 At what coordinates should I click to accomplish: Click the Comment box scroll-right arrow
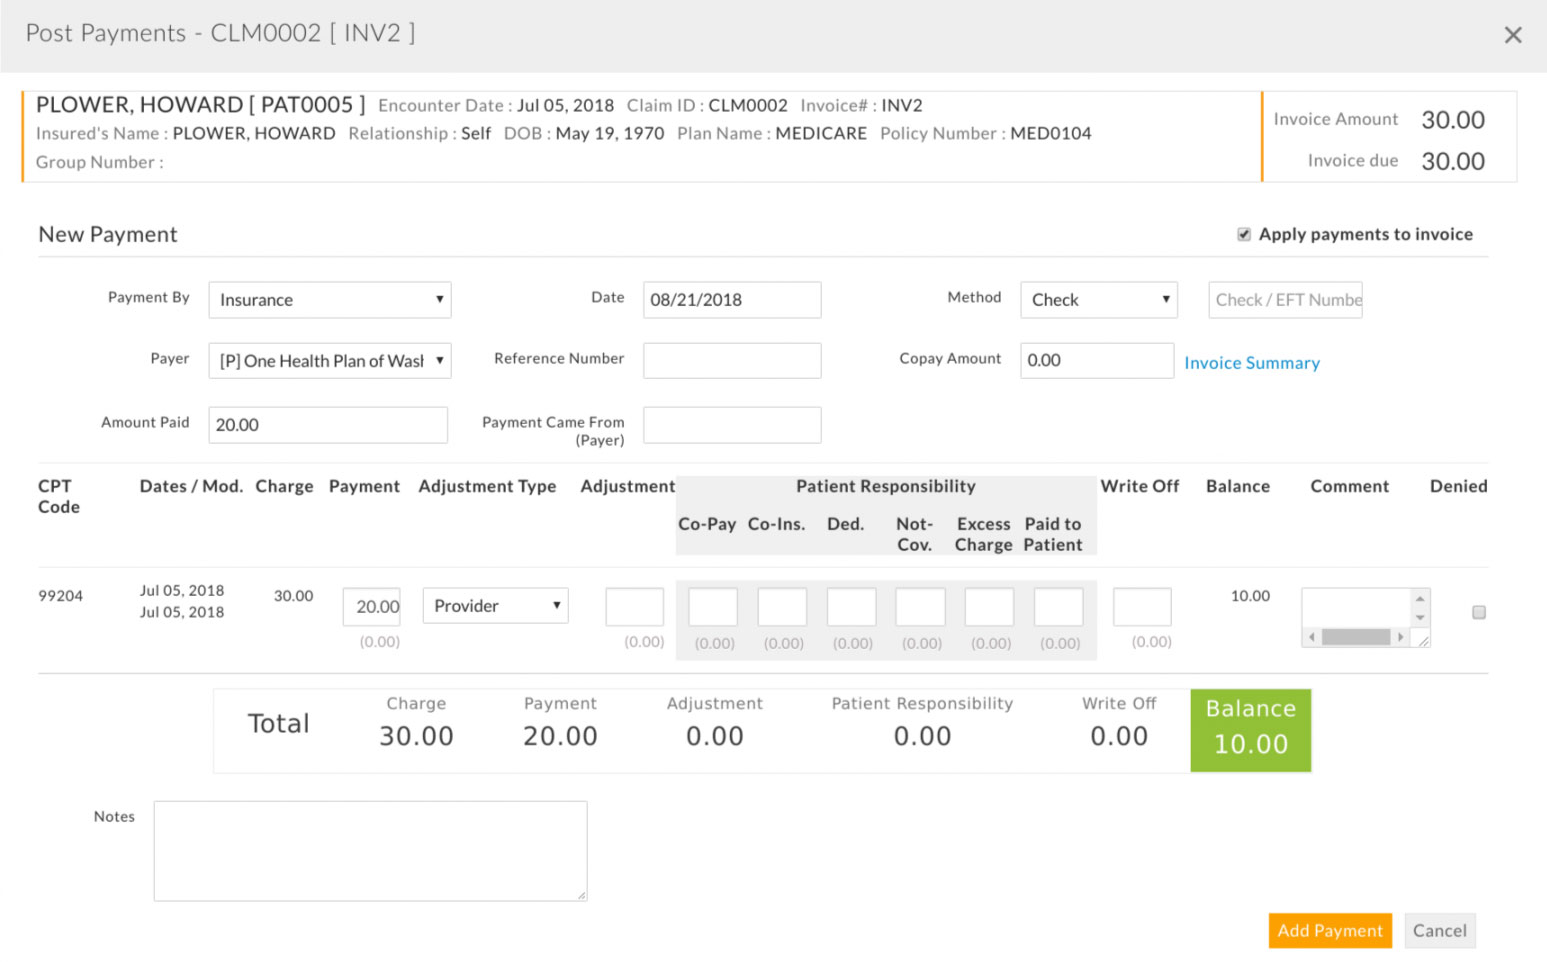click(1400, 637)
